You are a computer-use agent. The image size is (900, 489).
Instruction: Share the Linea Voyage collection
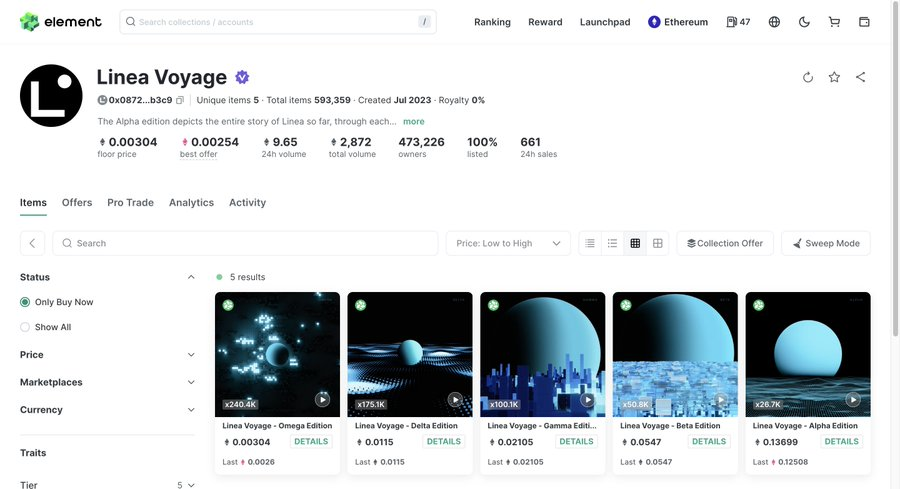(861, 77)
